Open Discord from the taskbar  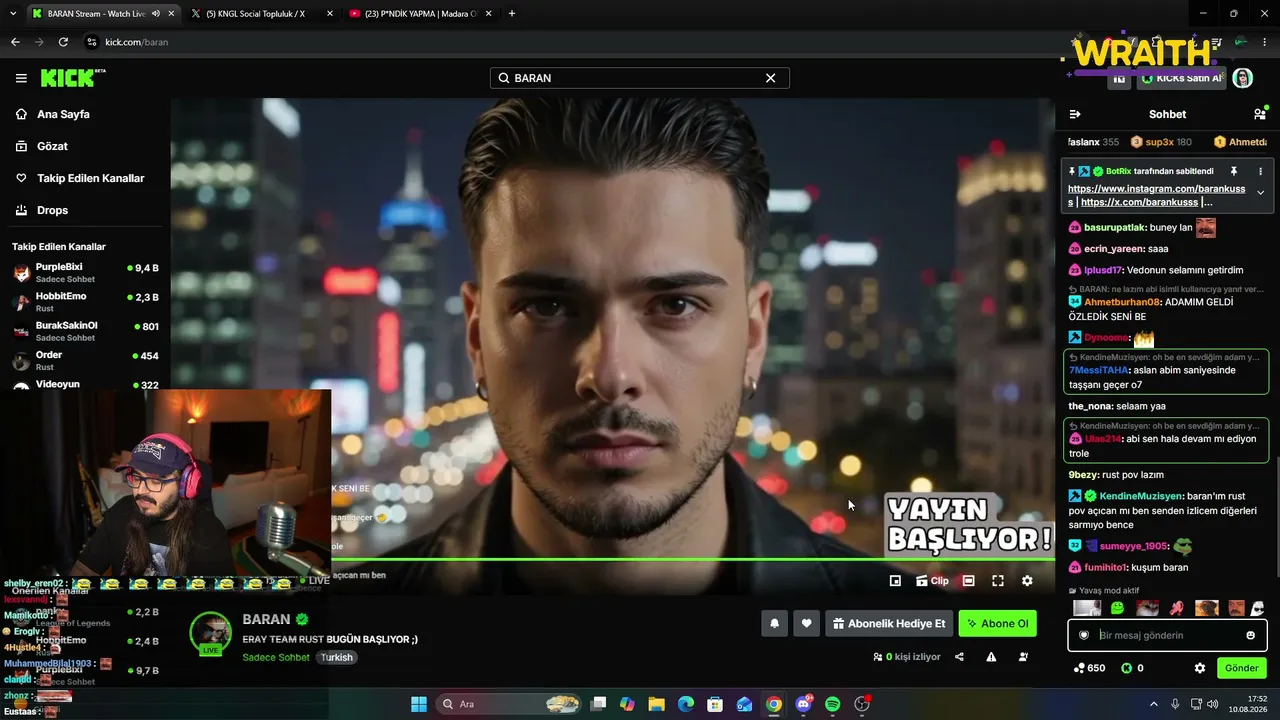click(x=803, y=704)
